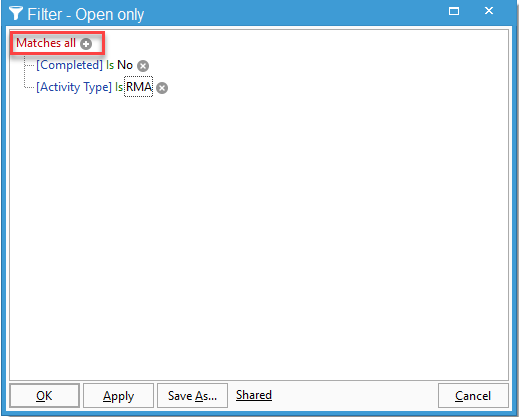Click the funnel filter icon in title bar
This screenshot has height=417, width=519.
coord(15,13)
